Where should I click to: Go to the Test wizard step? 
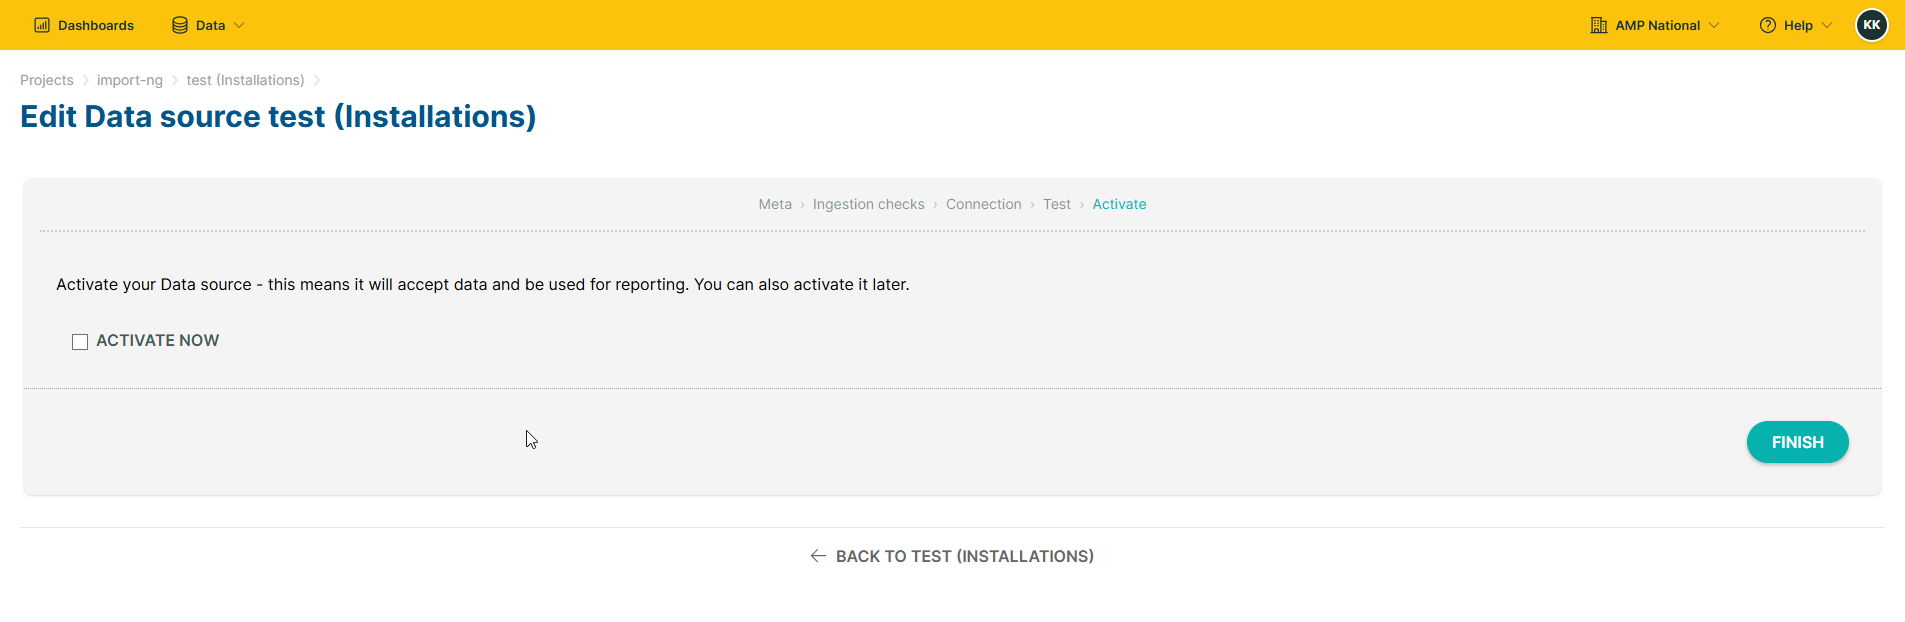click(x=1057, y=204)
